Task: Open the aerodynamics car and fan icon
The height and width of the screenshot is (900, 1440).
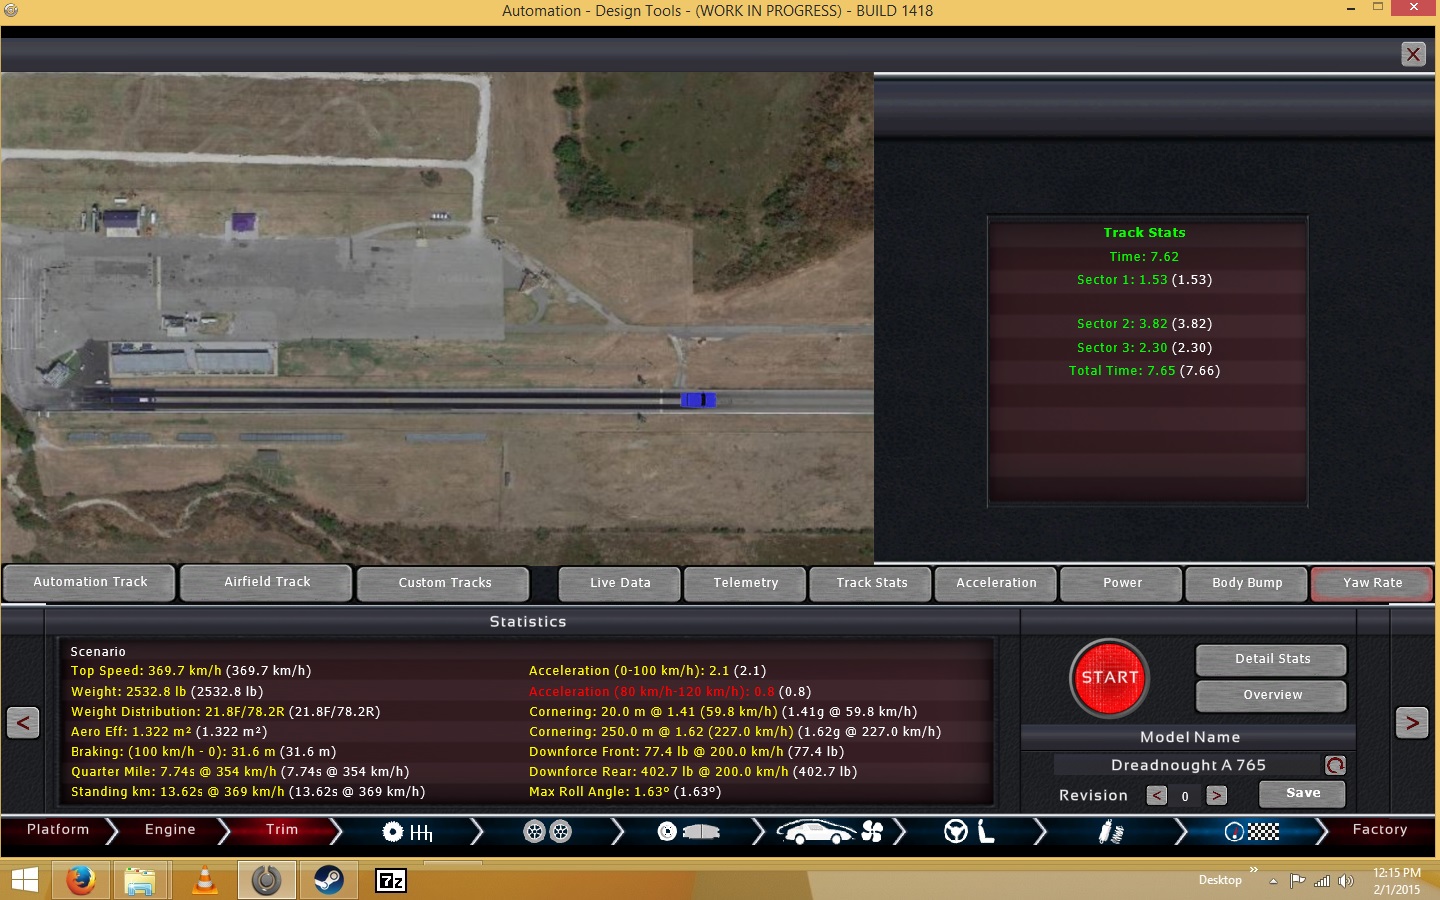Action: pyautogui.click(x=830, y=832)
